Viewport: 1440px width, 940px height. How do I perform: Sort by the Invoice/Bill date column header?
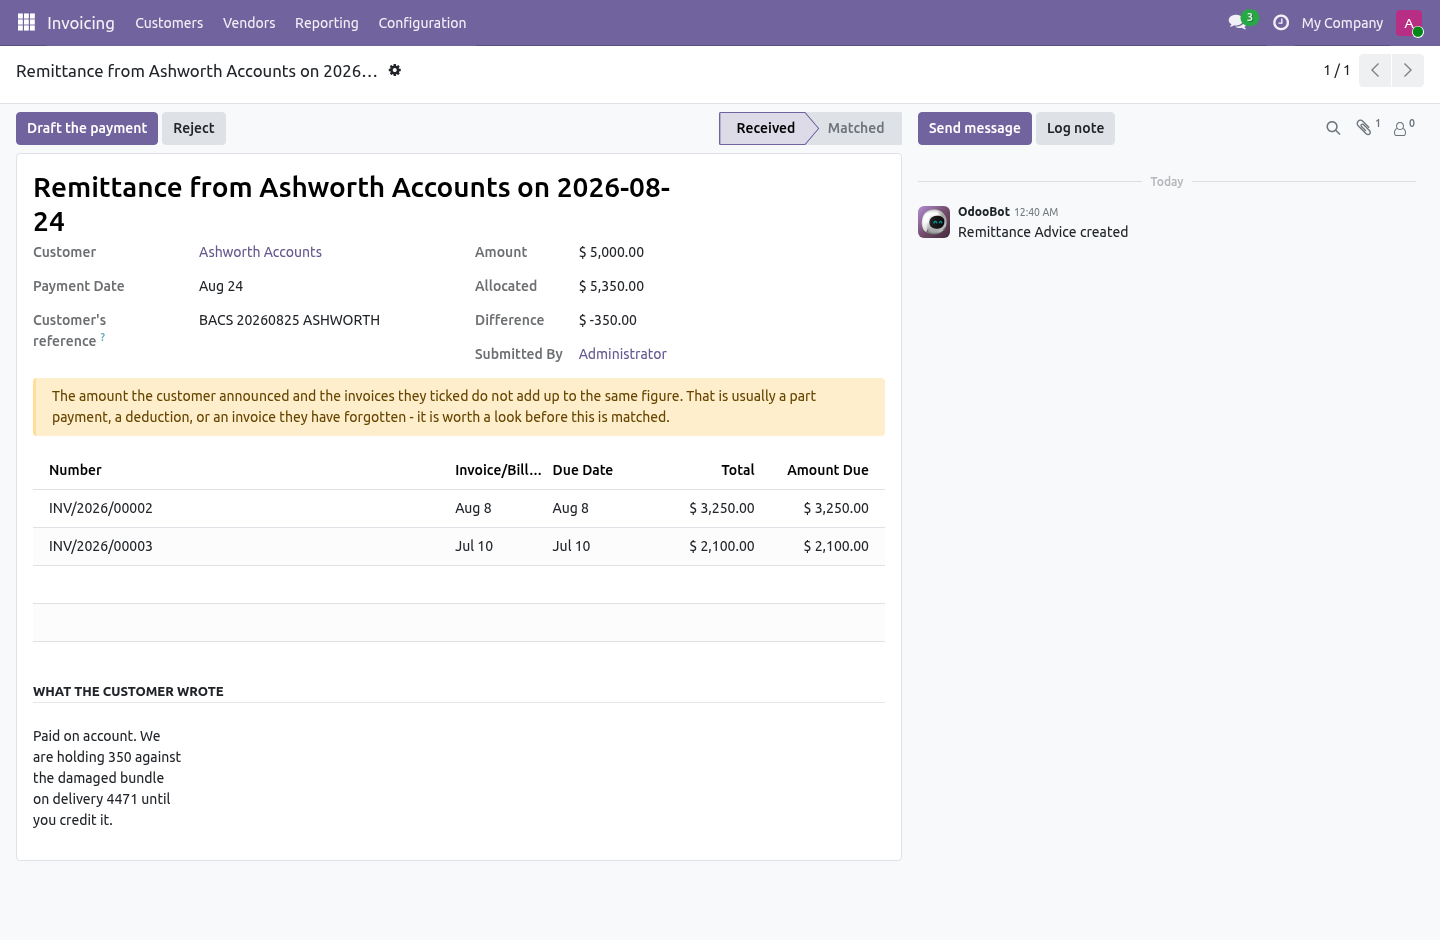(x=498, y=470)
